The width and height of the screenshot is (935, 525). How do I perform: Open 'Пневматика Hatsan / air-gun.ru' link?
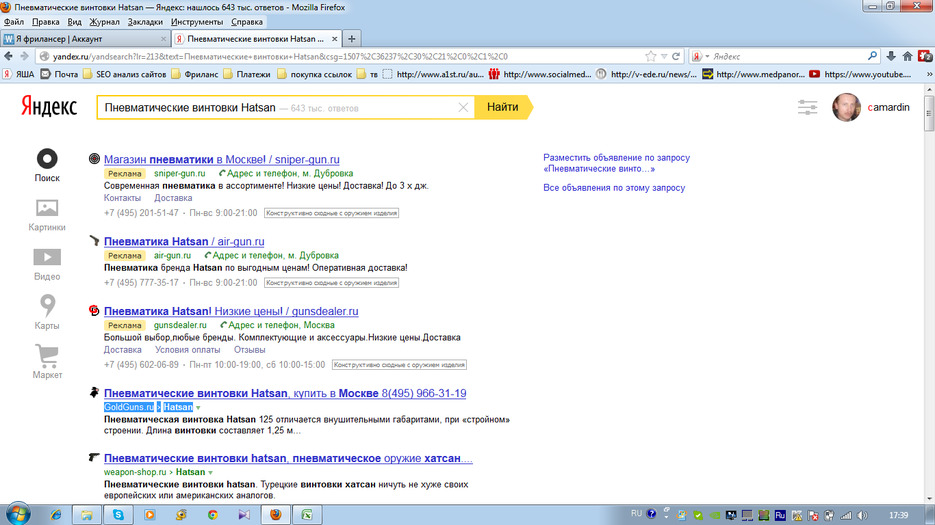[184, 242]
